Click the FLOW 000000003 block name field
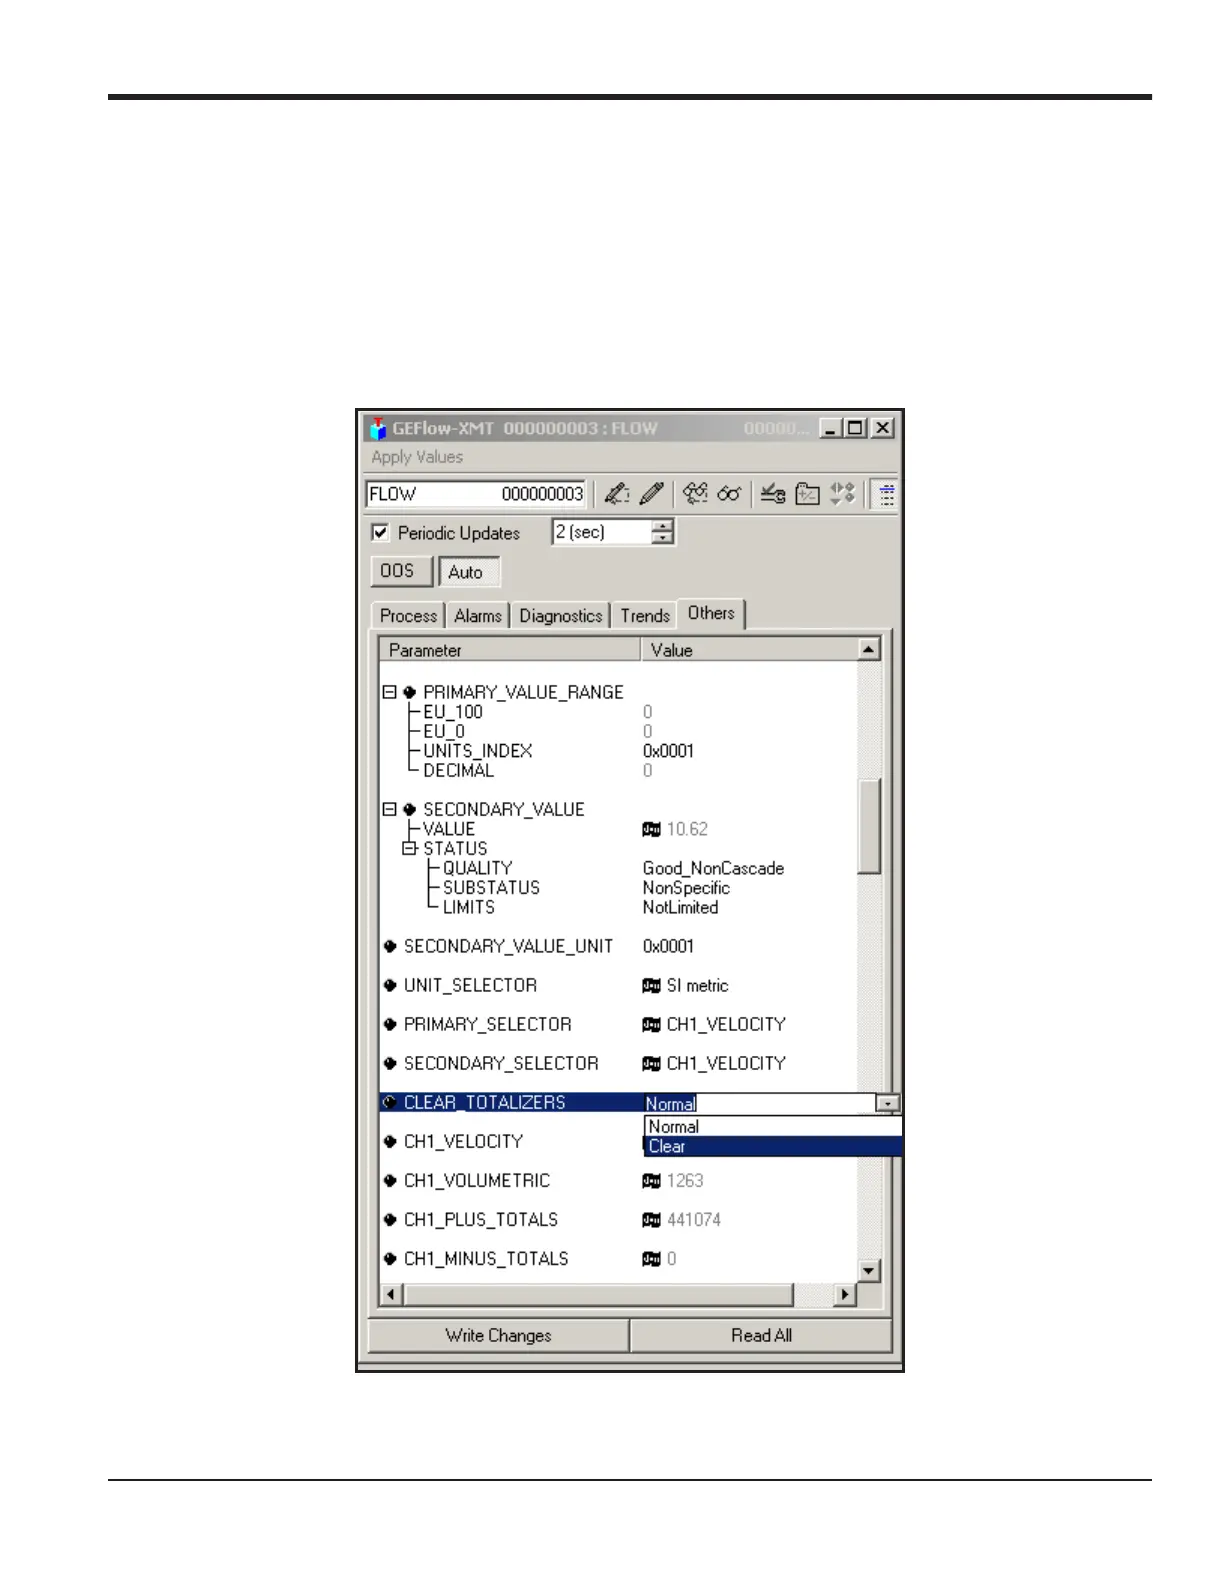The width and height of the screenshot is (1224, 1584). coord(476,494)
